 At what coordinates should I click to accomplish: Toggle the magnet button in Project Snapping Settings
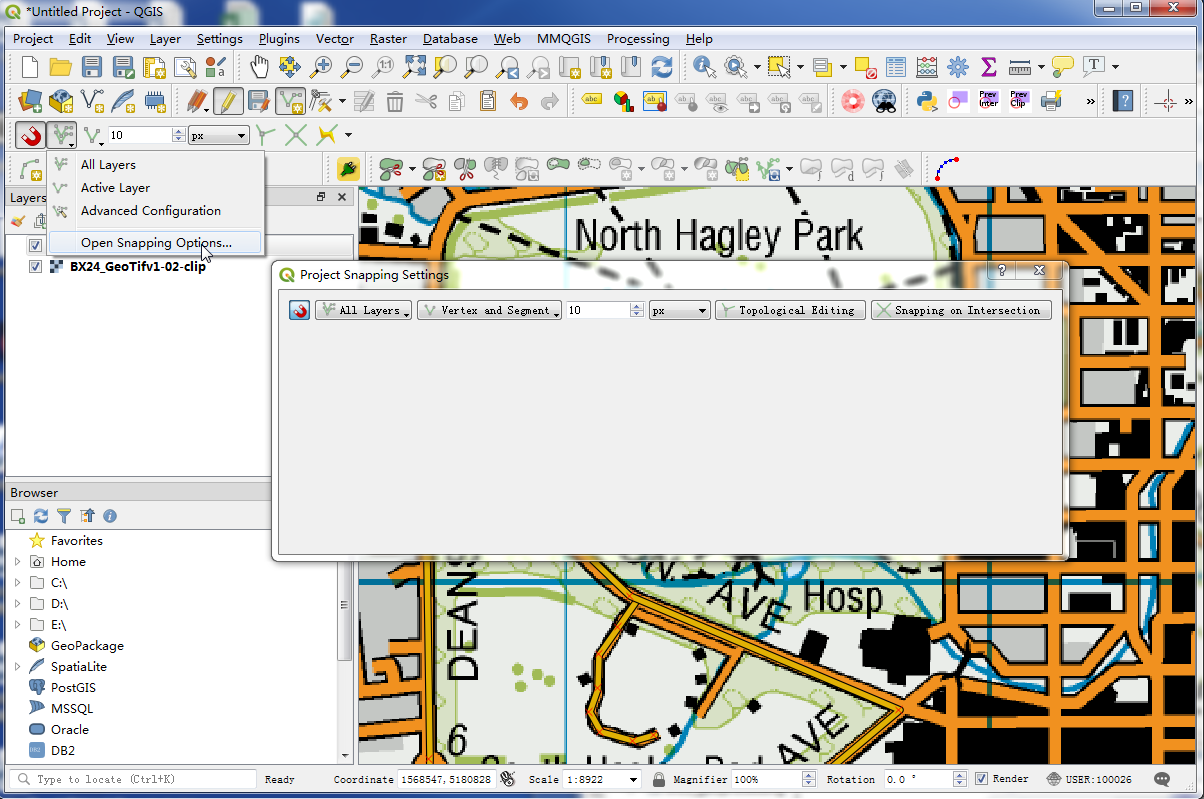point(299,311)
